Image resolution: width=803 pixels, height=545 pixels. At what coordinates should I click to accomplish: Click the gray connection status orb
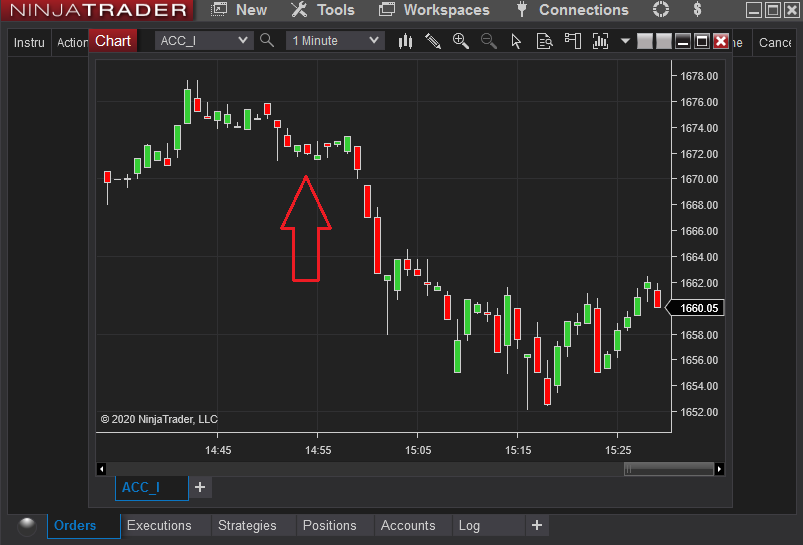(27, 526)
